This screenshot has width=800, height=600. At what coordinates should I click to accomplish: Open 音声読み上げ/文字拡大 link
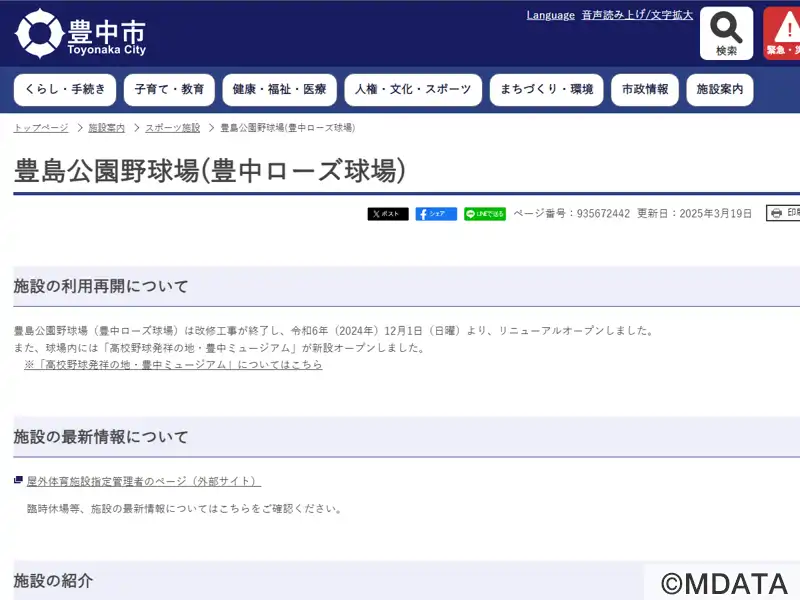click(637, 15)
